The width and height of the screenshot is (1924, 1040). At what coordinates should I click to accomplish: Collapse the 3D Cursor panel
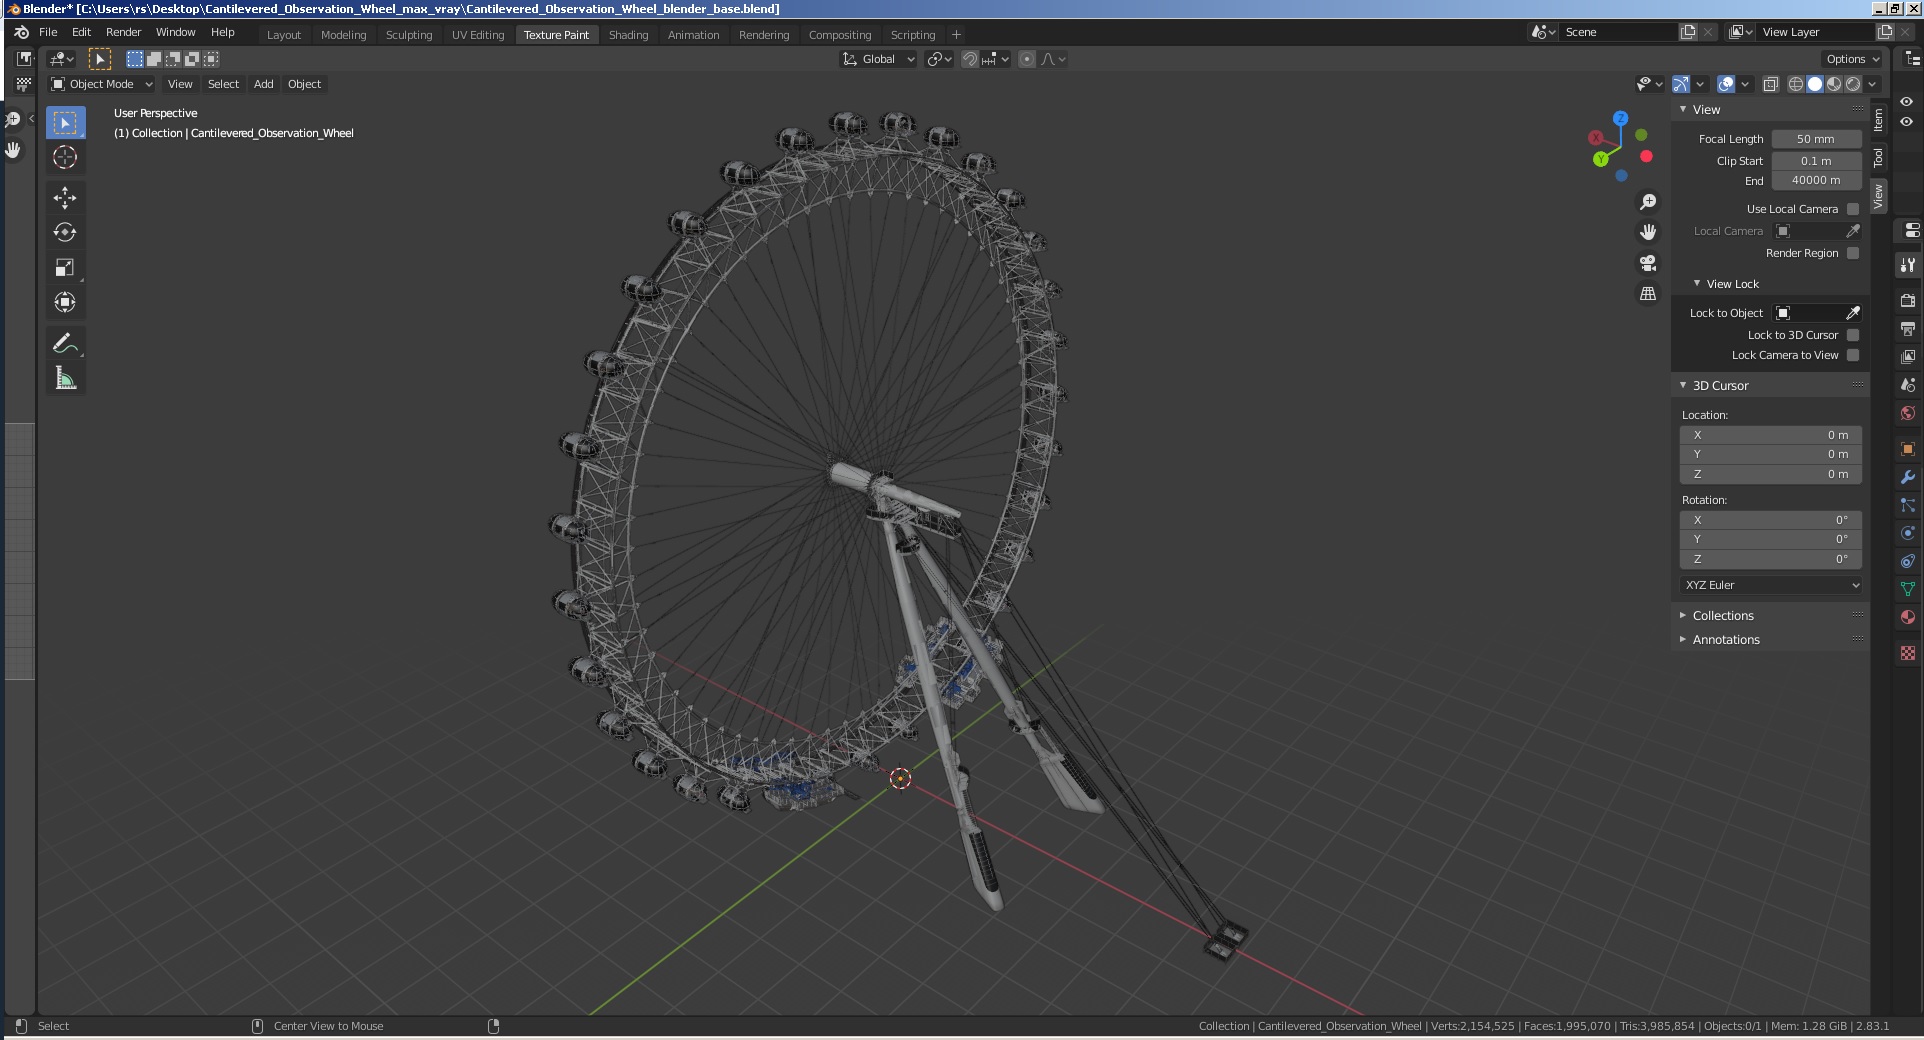pyautogui.click(x=1720, y=385)
